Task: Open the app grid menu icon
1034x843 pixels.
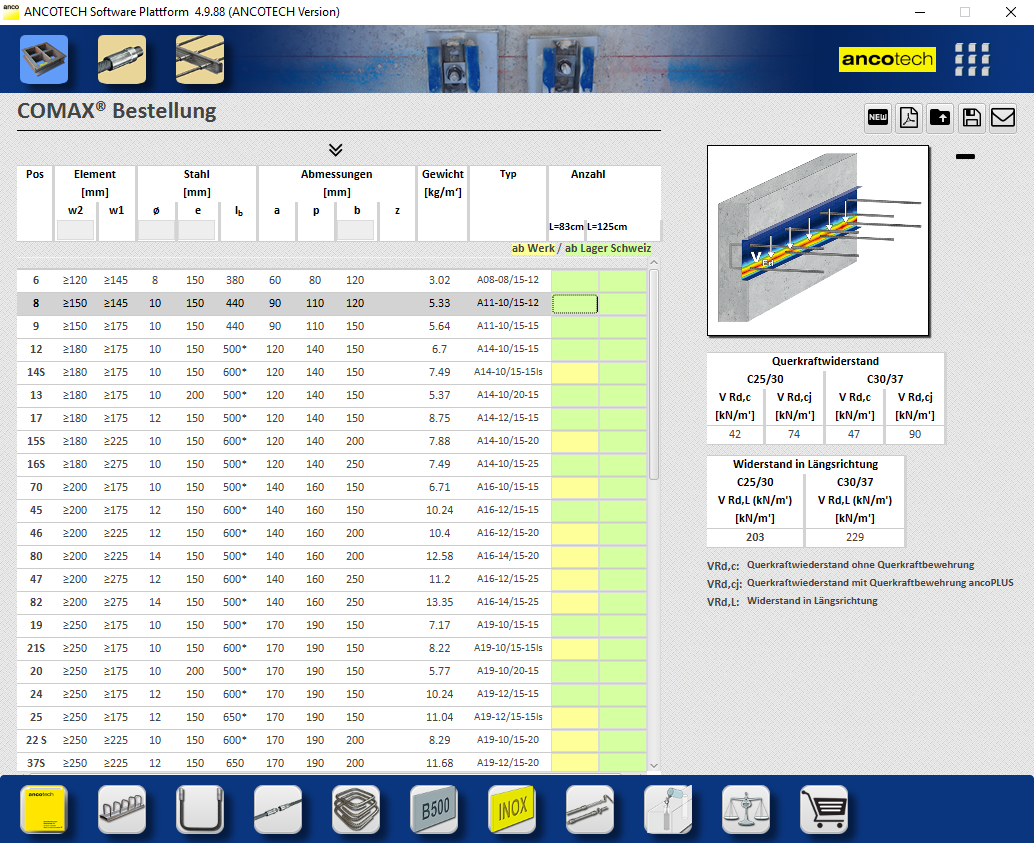Action: click(972, 60)
